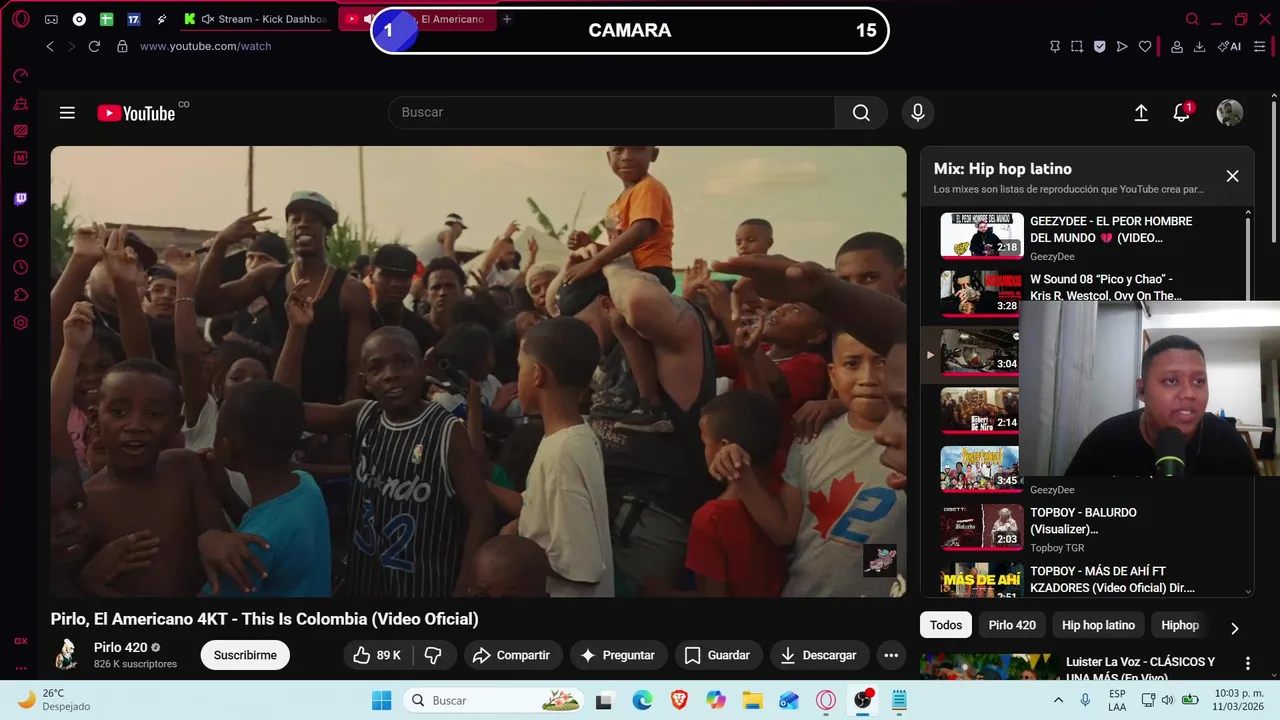The width and height of the screenshot is (1280, 720).
Task: Click the YouTube search magnifier button
Action: coord(861,112)
